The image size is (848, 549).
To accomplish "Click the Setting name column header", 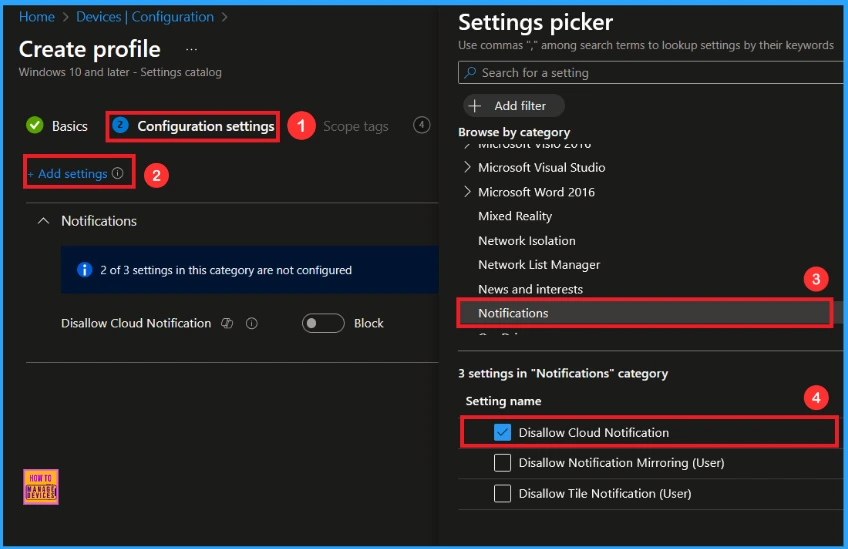I will (x=503, y=401).
